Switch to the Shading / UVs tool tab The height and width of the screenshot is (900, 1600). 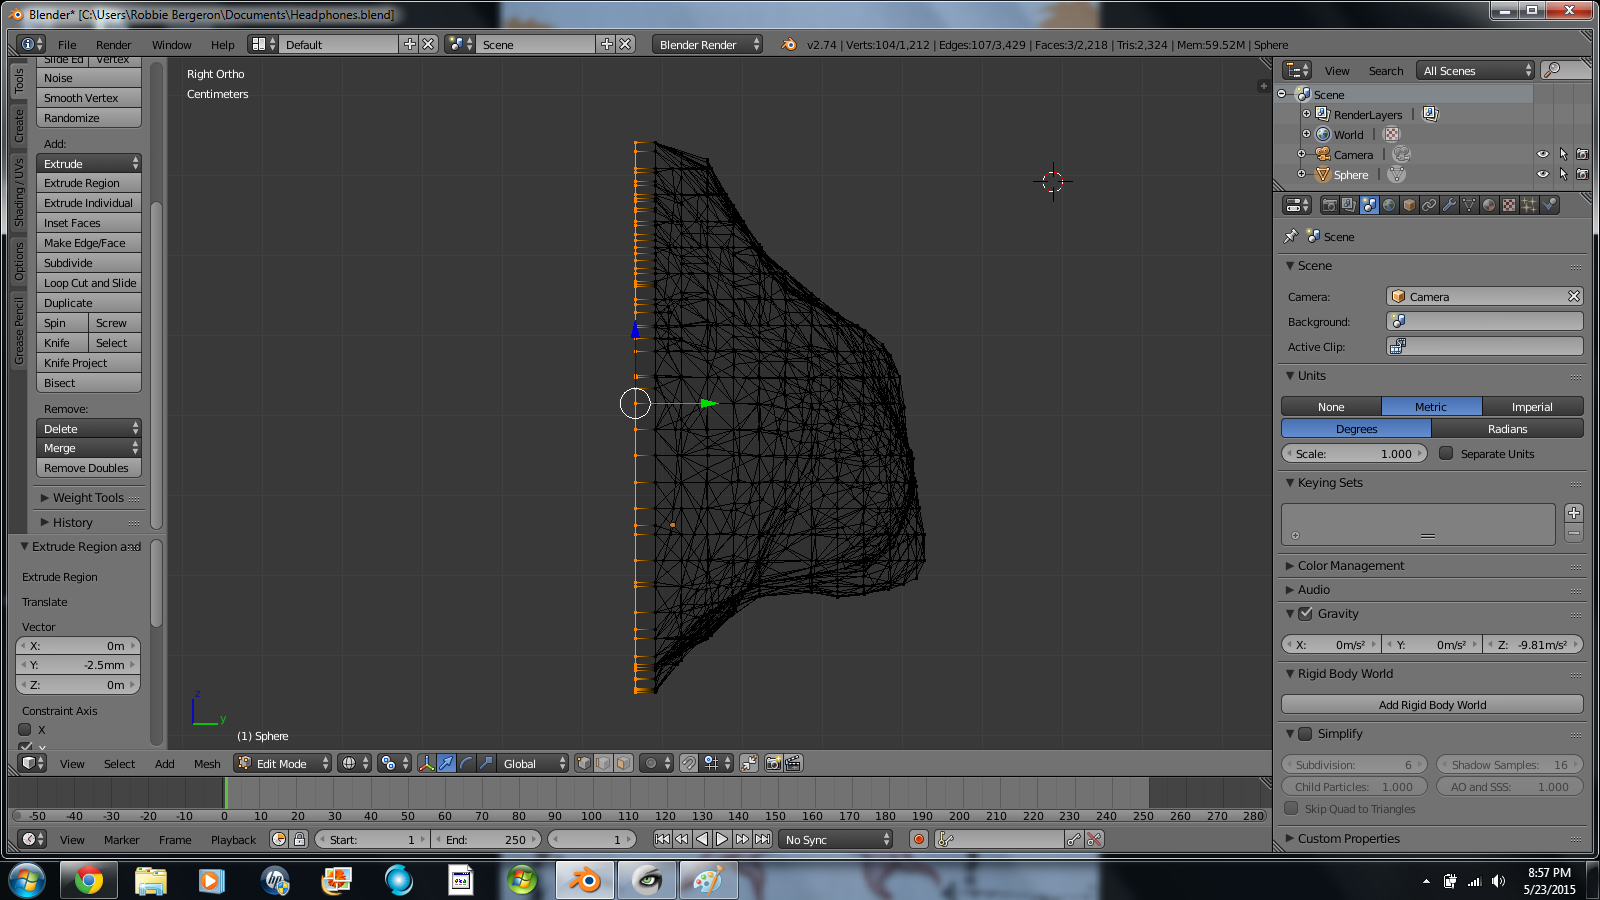19,192
